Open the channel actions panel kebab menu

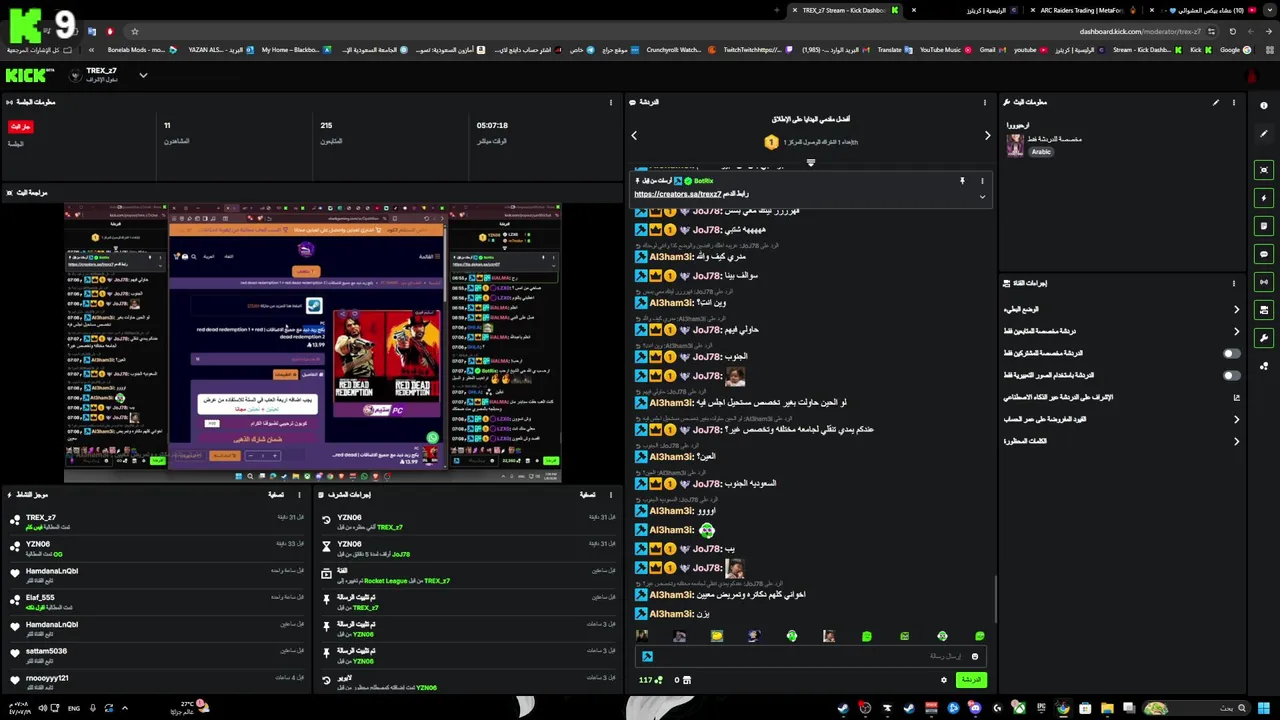click(1234, 283)
